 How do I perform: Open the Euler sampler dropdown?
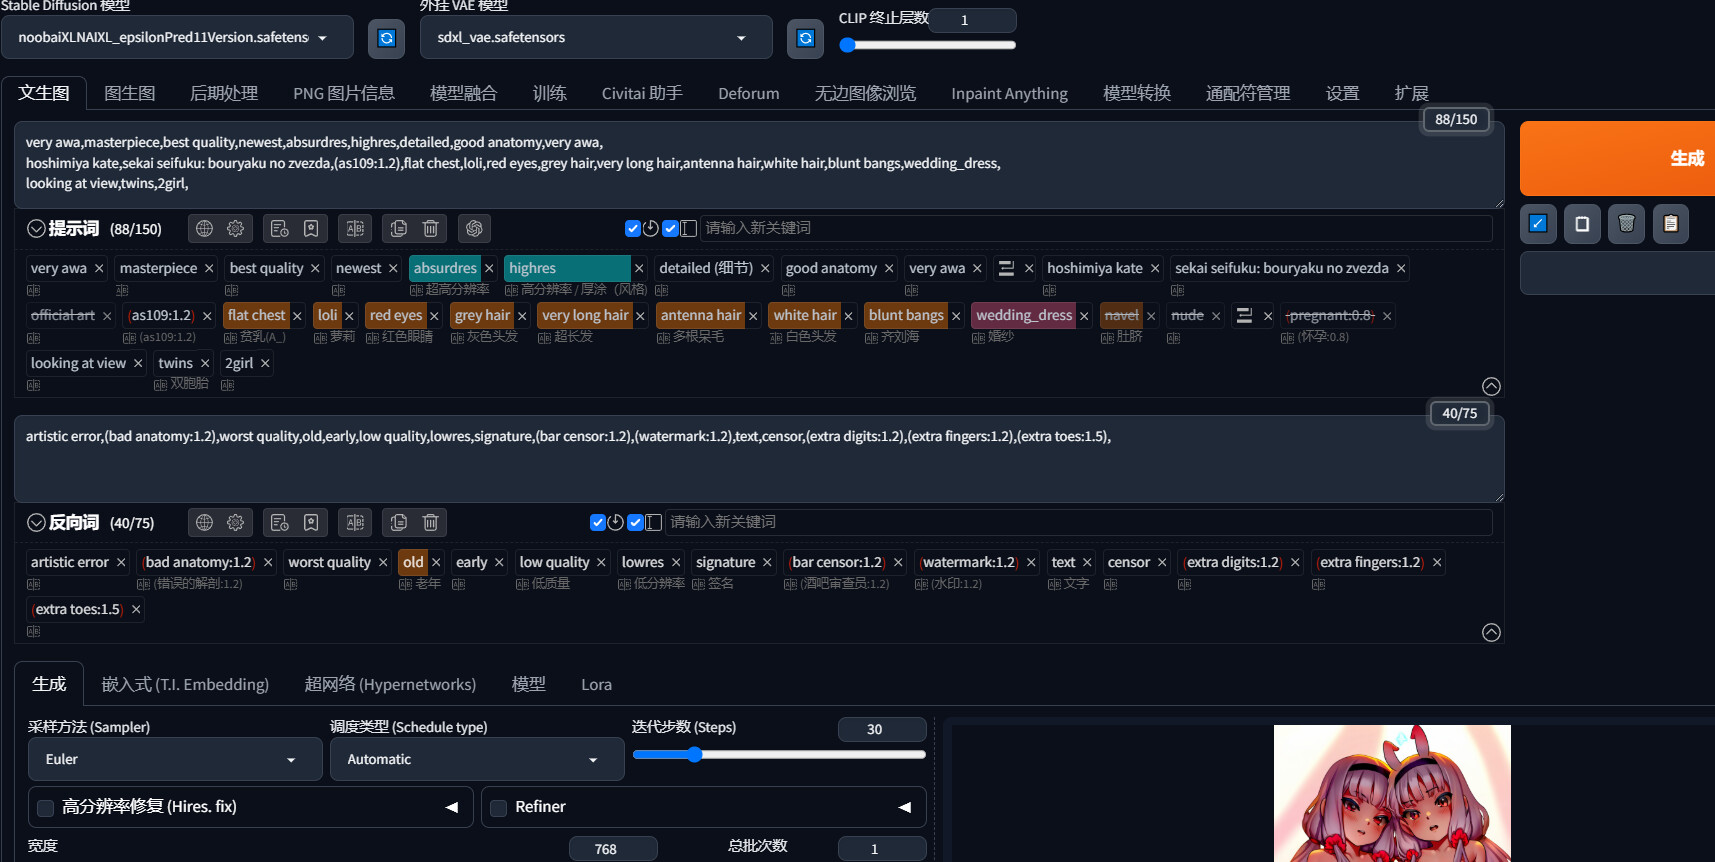pos(175,759)
